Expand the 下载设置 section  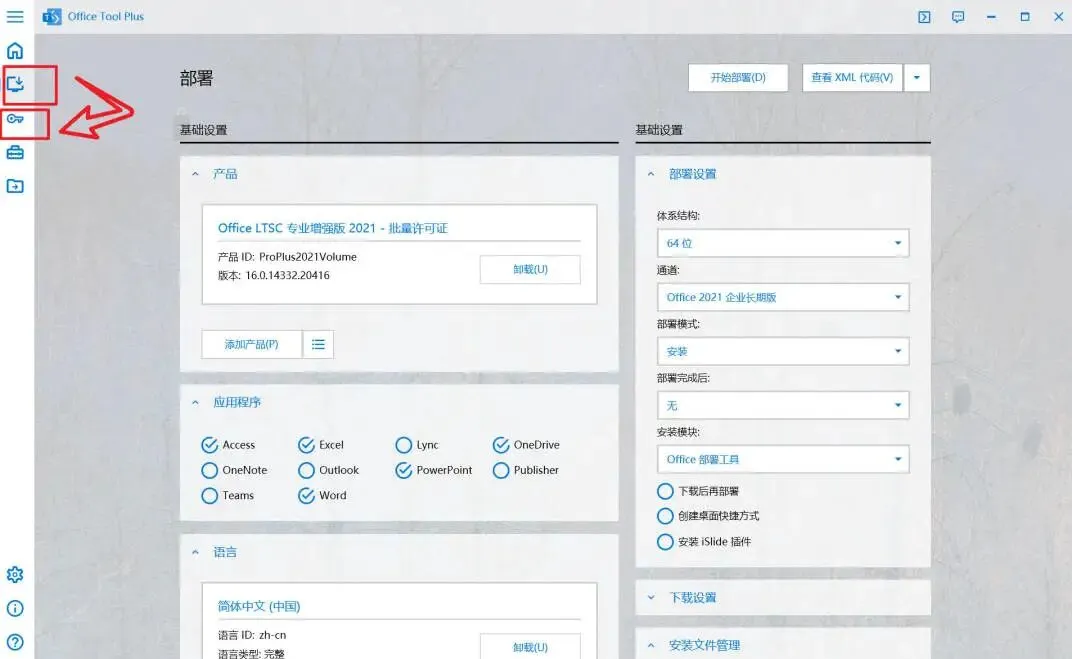pyautogui.click(x=651, y=597)
